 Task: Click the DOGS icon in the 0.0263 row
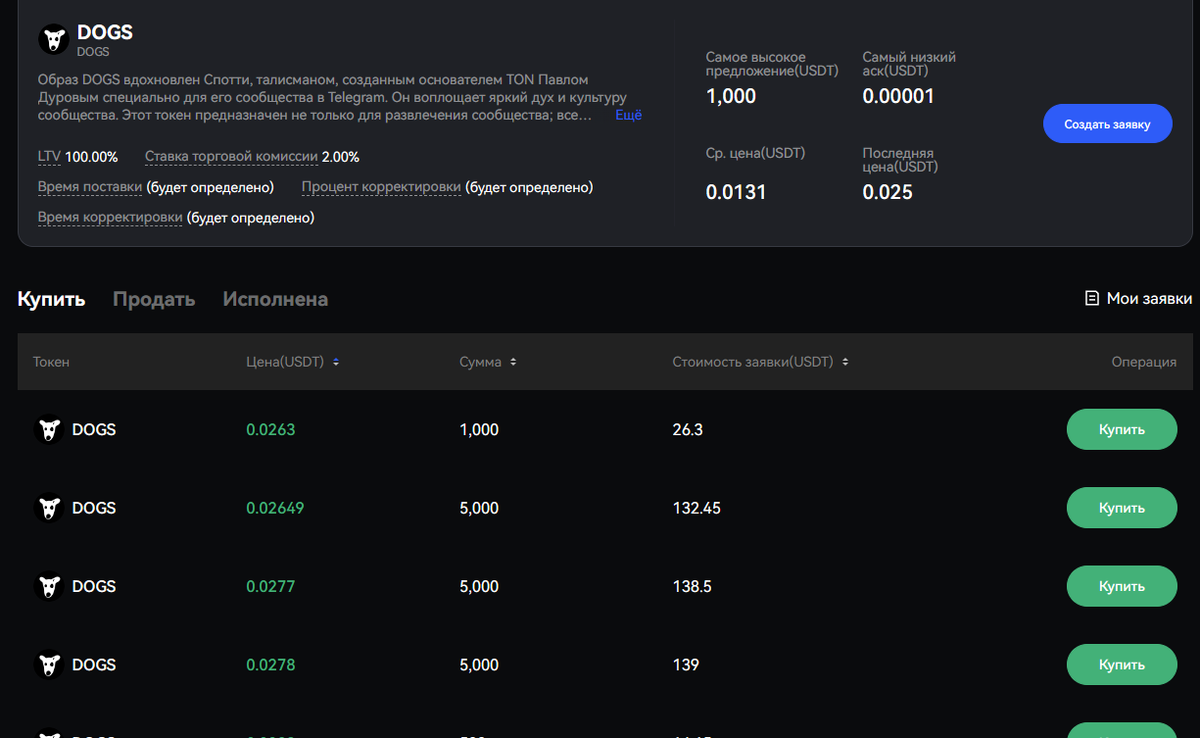click(x=49, y=430)
